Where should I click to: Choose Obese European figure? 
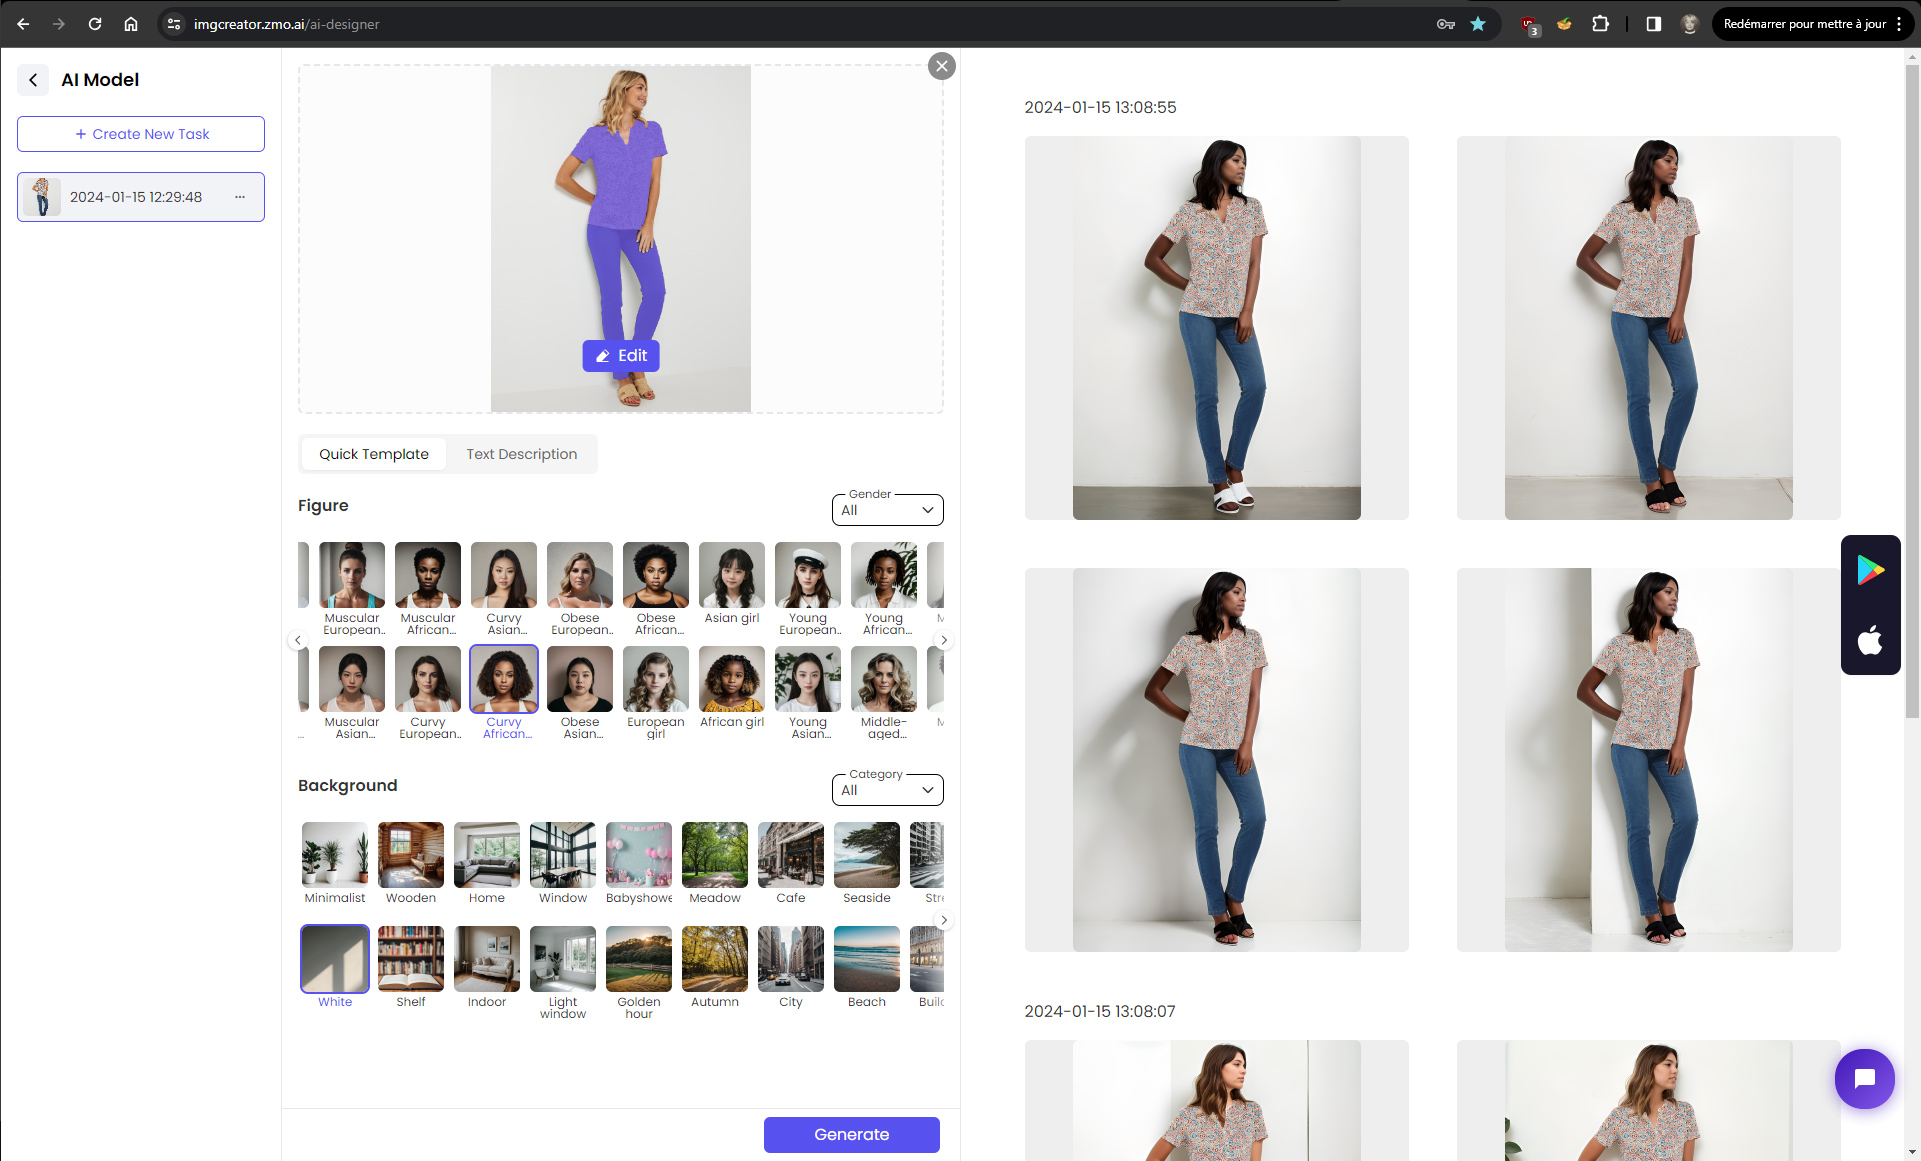point(580,589)
